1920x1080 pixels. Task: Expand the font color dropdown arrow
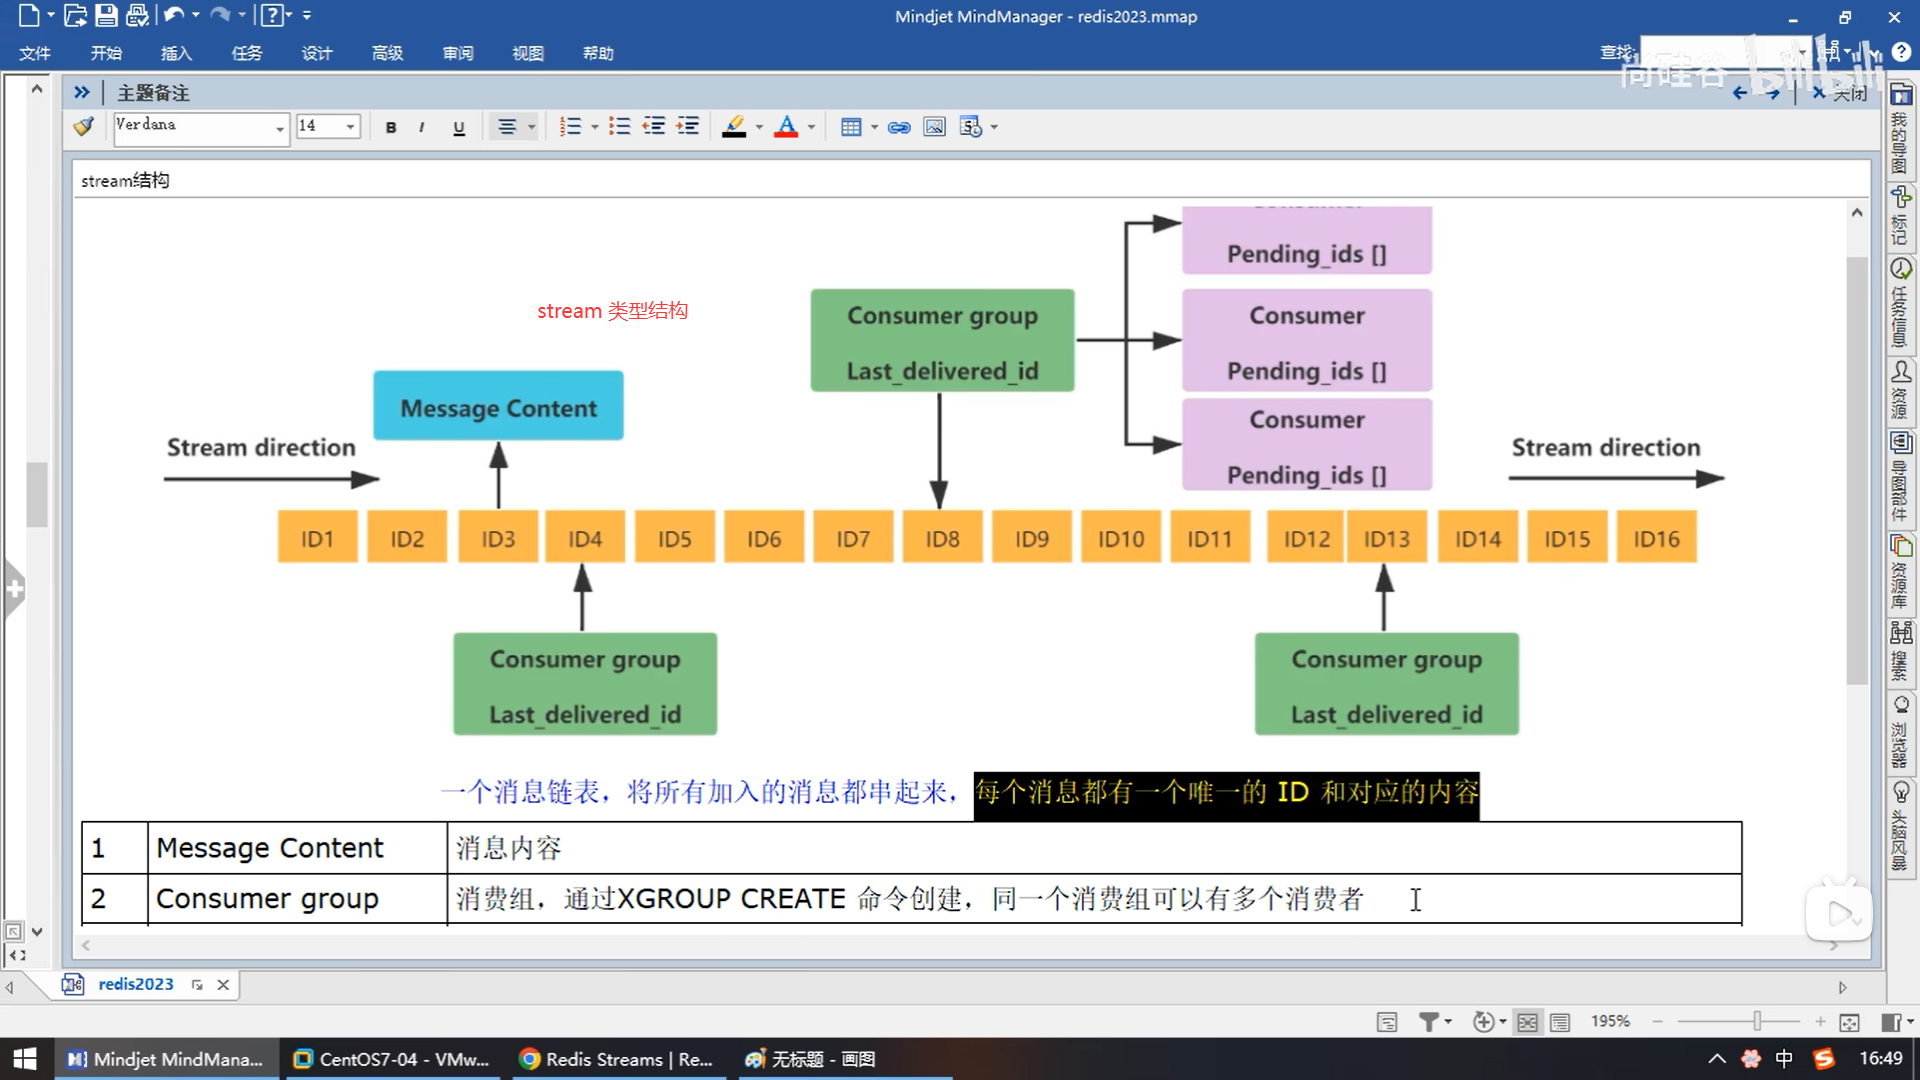click(x=811, y=127)
